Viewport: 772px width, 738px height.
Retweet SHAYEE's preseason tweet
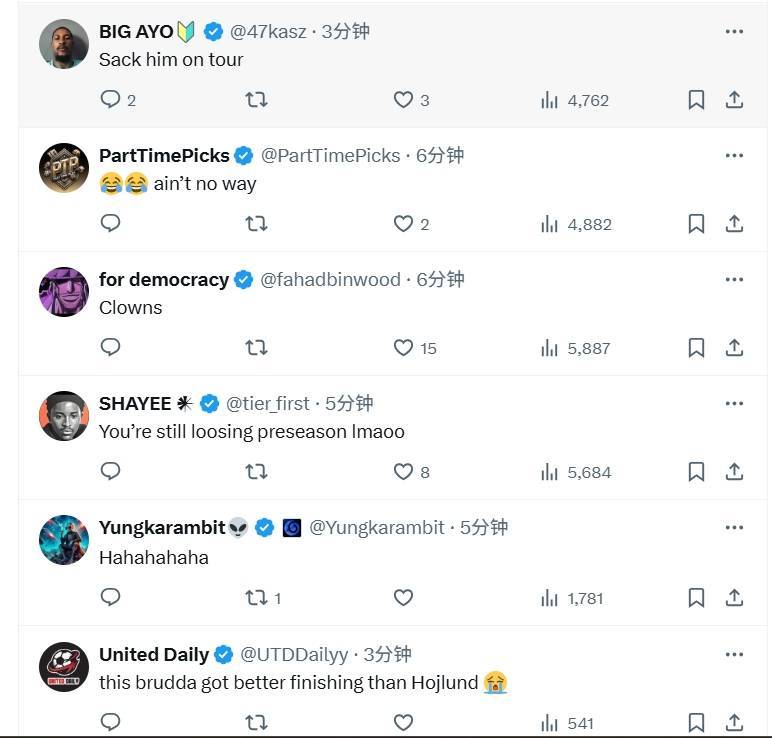click(256, 471)
